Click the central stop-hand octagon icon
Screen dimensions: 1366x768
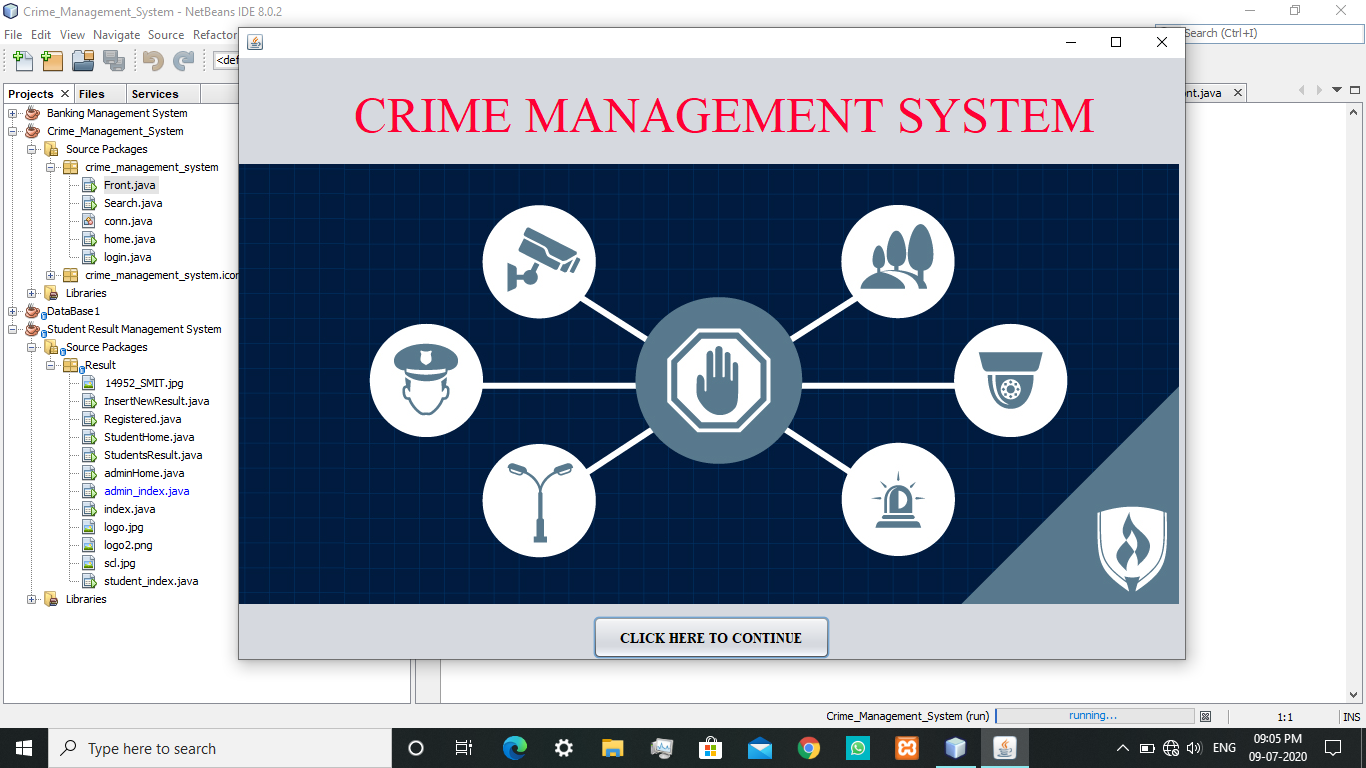[x=719, y=381]
